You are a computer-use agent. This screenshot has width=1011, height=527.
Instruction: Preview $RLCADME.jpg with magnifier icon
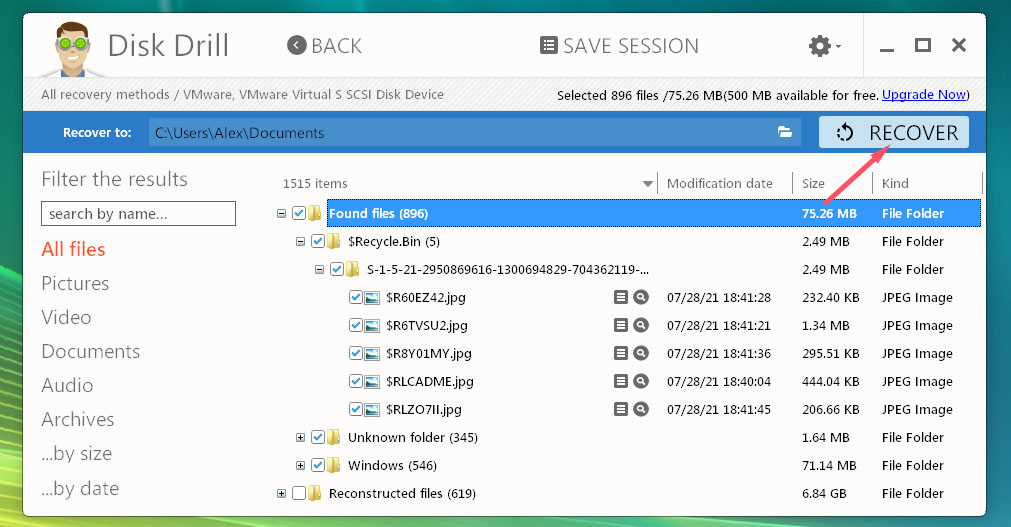point(641,381)
